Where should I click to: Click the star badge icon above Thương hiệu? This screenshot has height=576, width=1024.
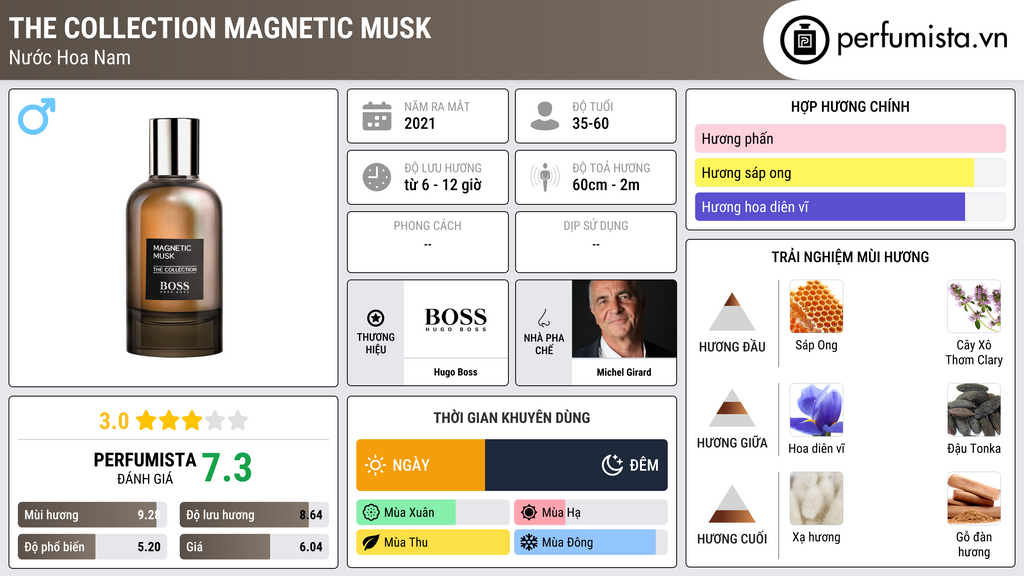pos(376,318)
